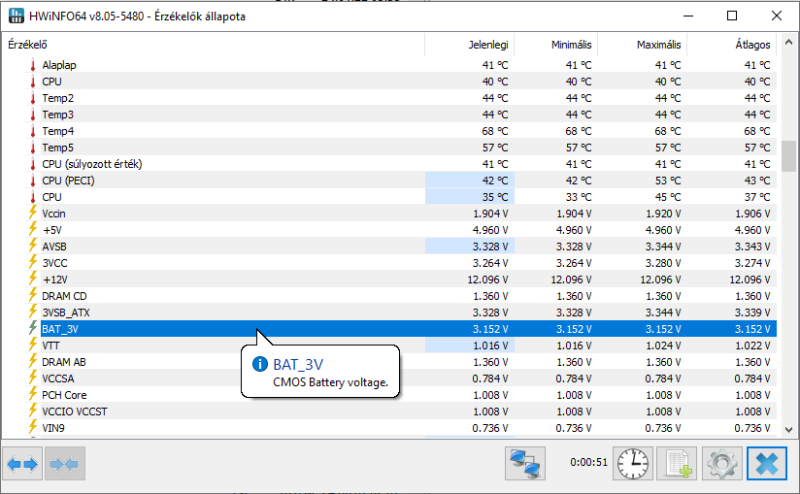Click the Érzékelő column header
Image resolution: width=800 pixels, height=494 pixels.
[x=213, y=45]
